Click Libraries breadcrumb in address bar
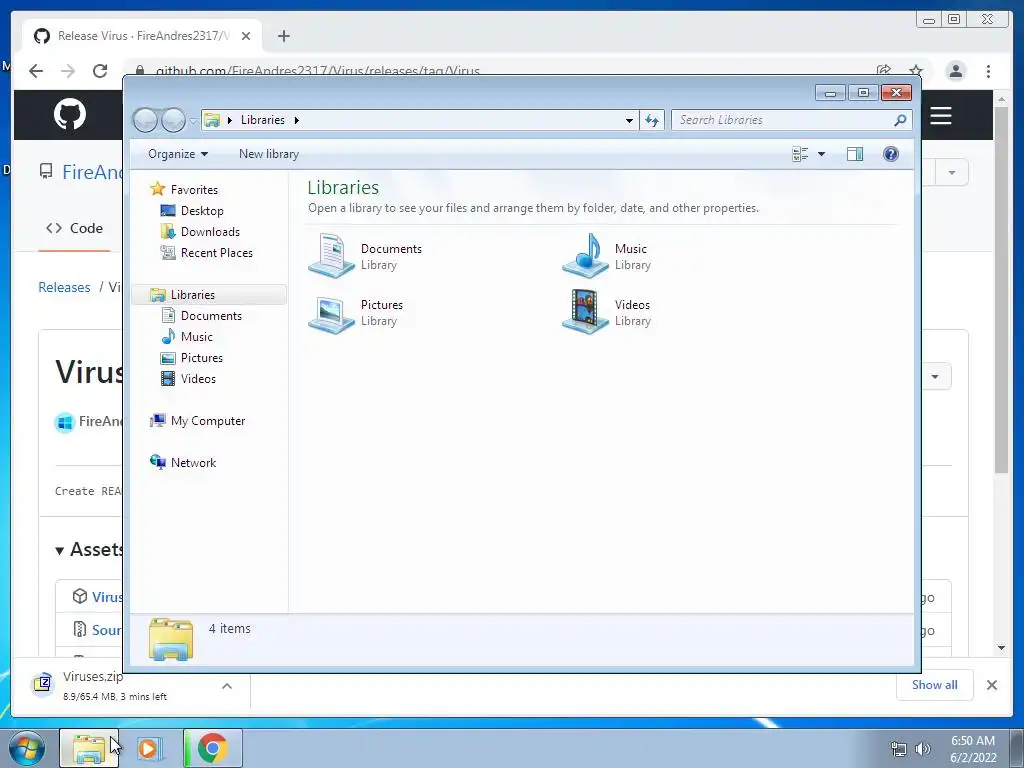1024x768 pixels. tap(263, 120)
